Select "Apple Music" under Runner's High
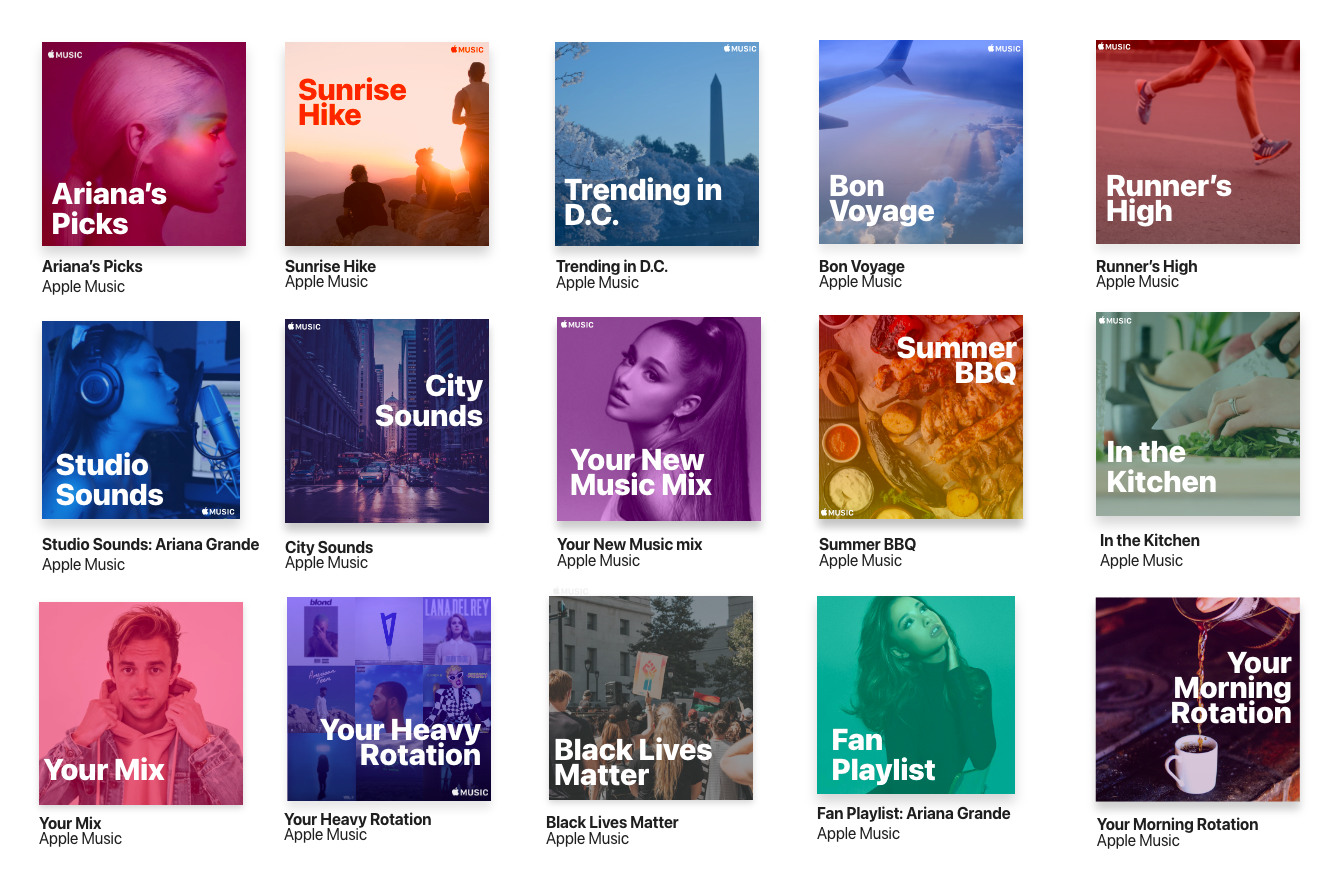Viewport: 1339px width, 890px height. point(1138,282)
